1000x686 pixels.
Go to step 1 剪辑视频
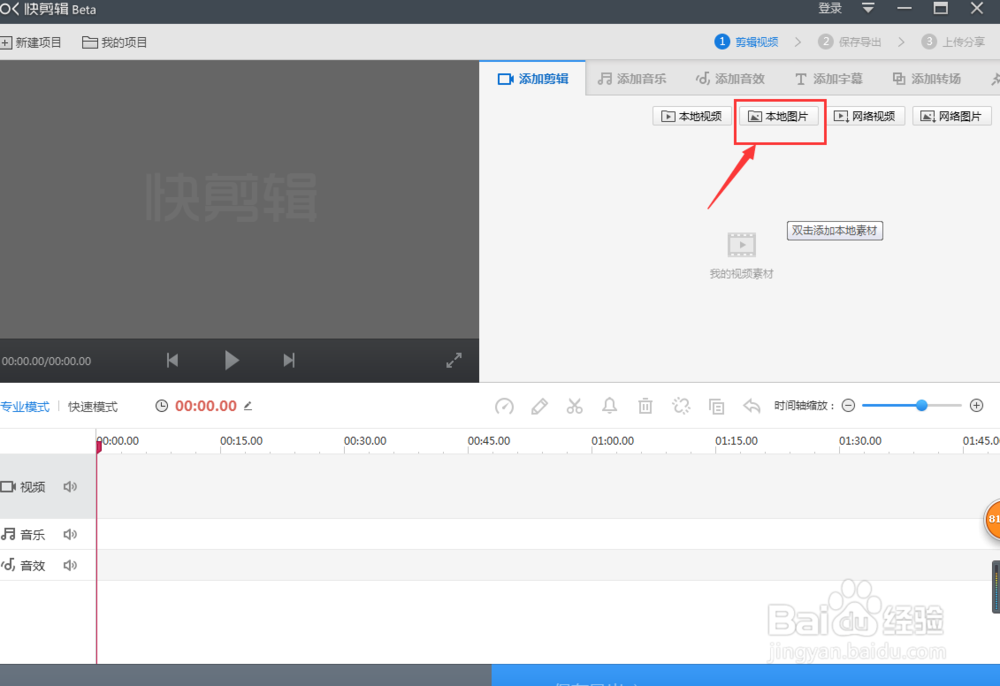click(x=746, y=42)
